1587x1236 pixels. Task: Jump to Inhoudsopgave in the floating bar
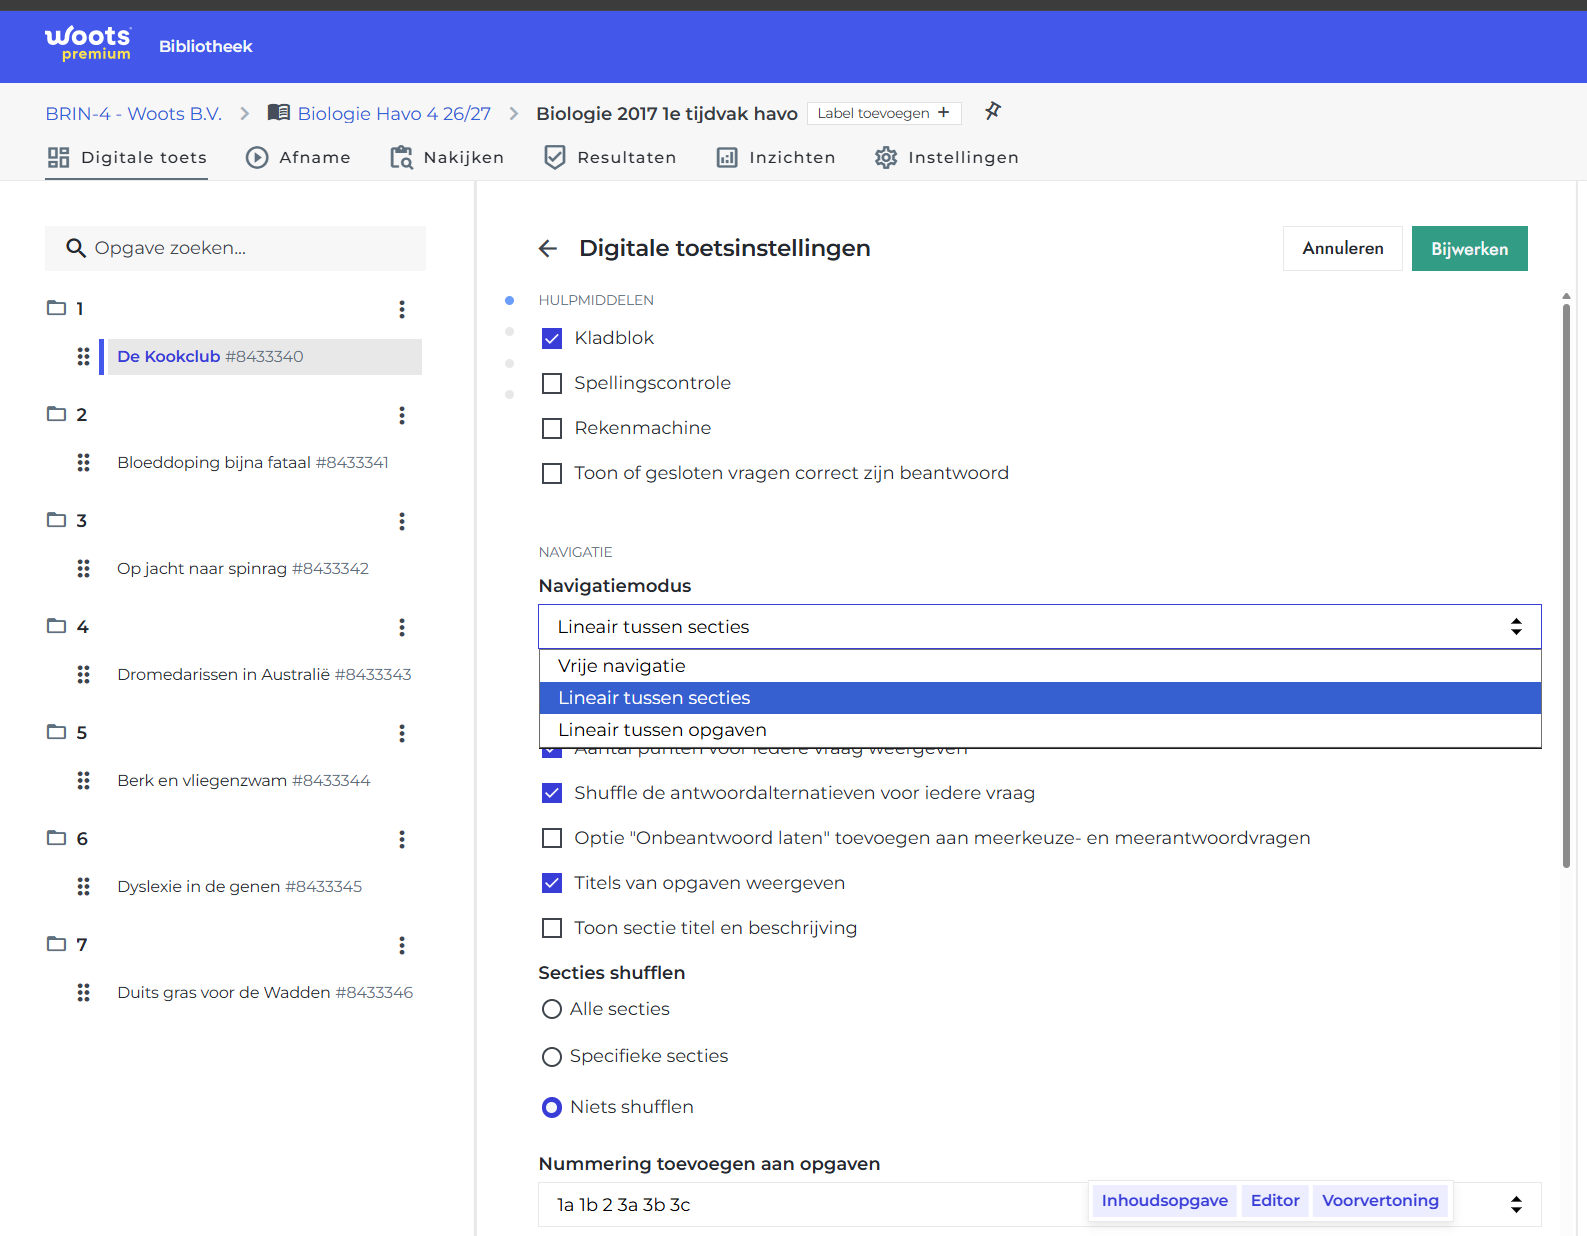coord(1165,1201)
